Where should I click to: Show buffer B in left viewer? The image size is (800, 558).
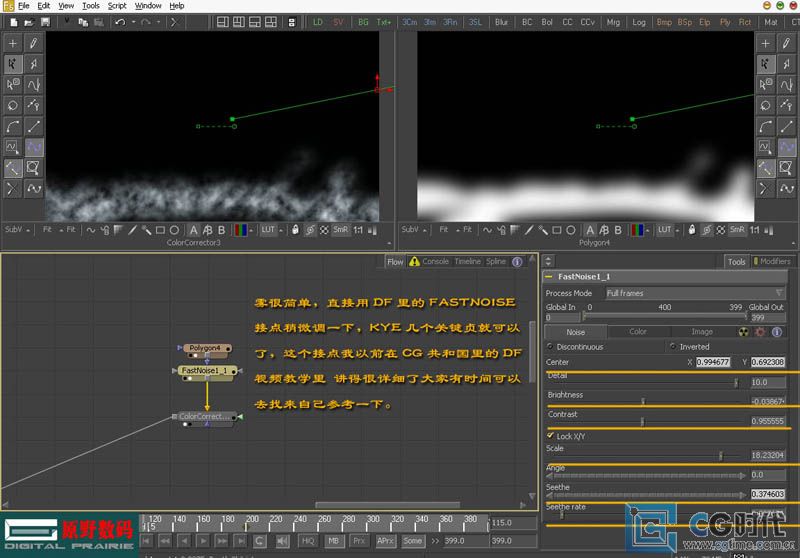coord(221,231)
